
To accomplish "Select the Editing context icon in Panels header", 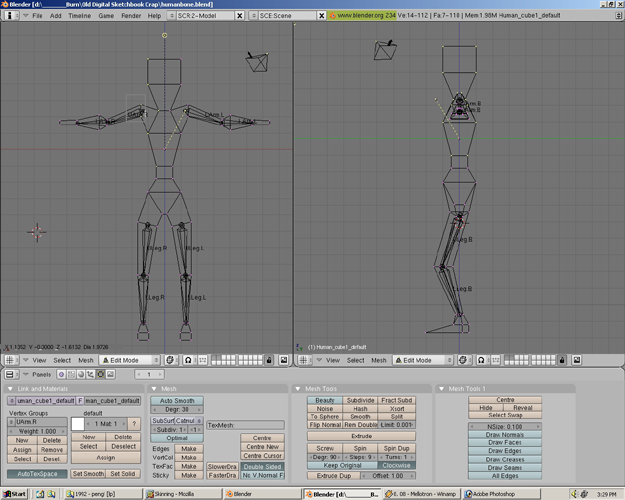I will 100,374.
